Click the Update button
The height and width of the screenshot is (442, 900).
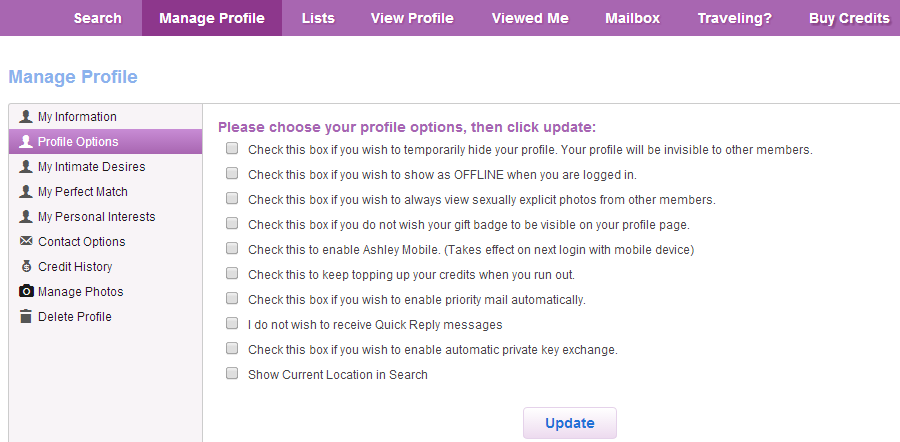click(x=569, y=423)
